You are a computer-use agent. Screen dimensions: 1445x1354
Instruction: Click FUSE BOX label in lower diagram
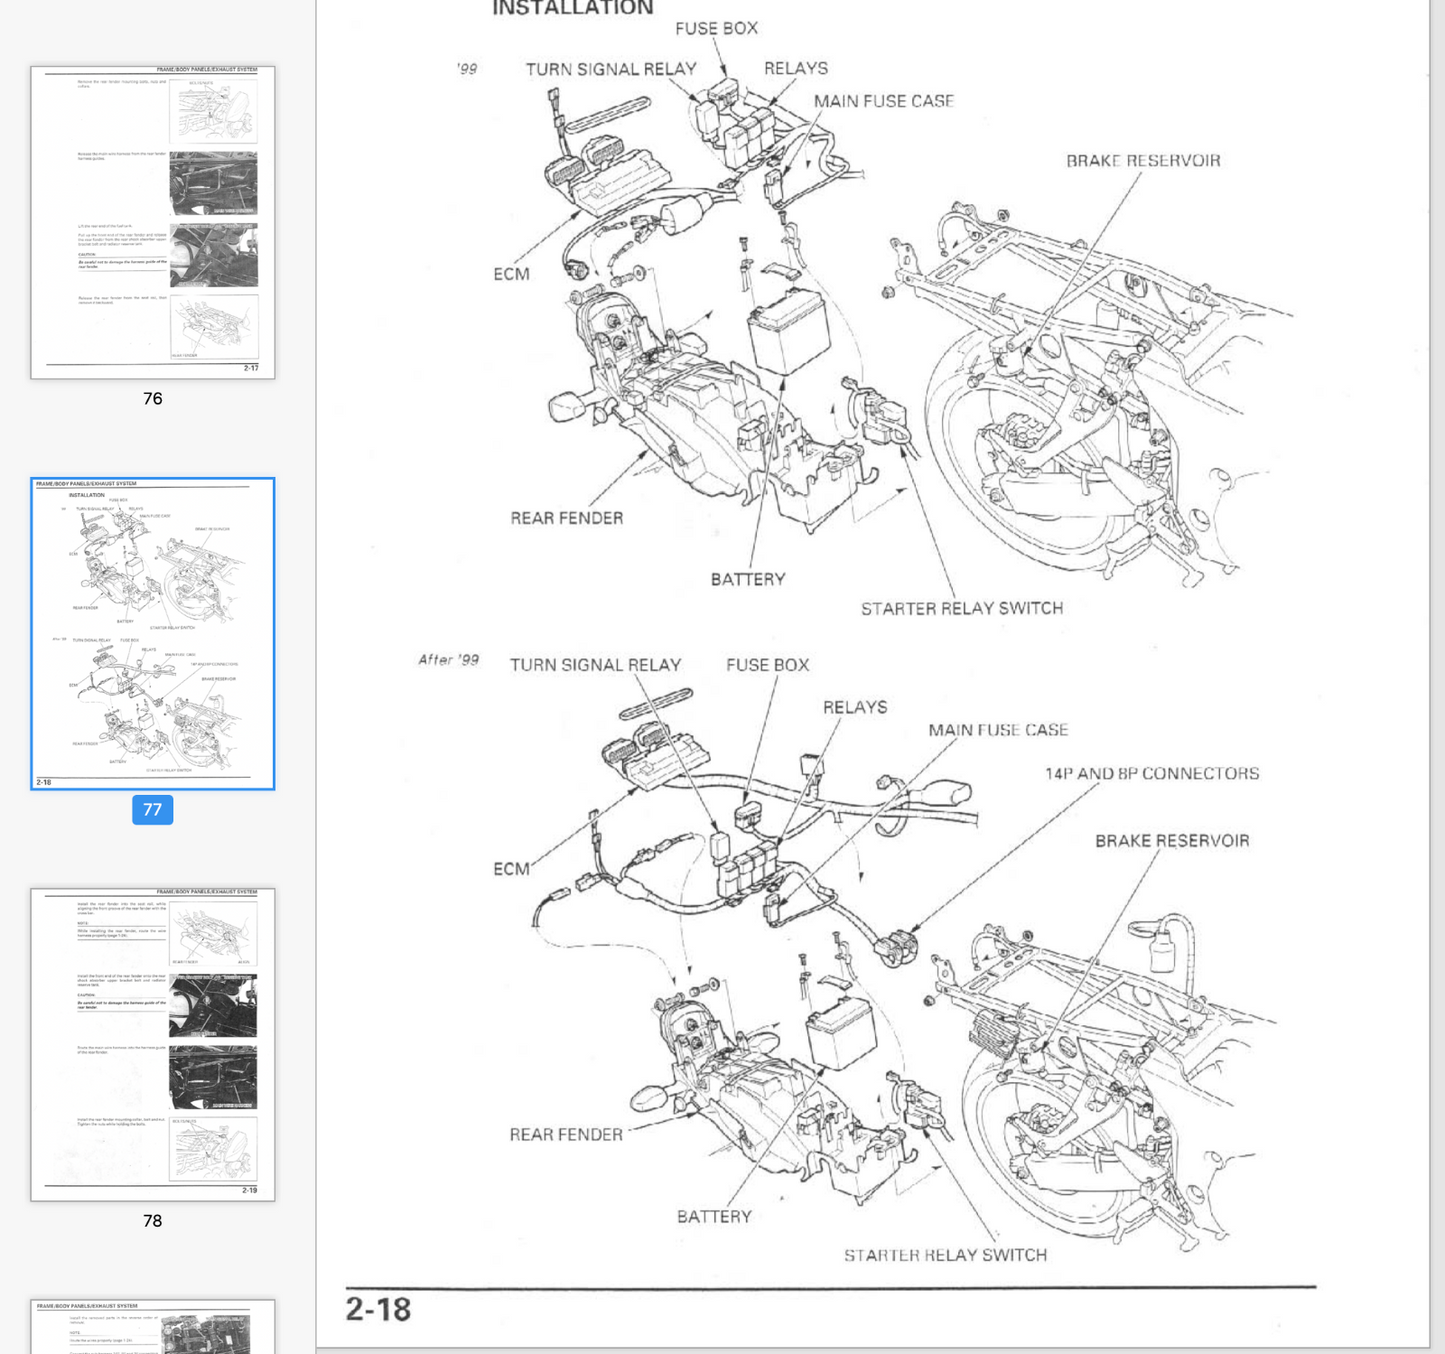pos(767,665)
